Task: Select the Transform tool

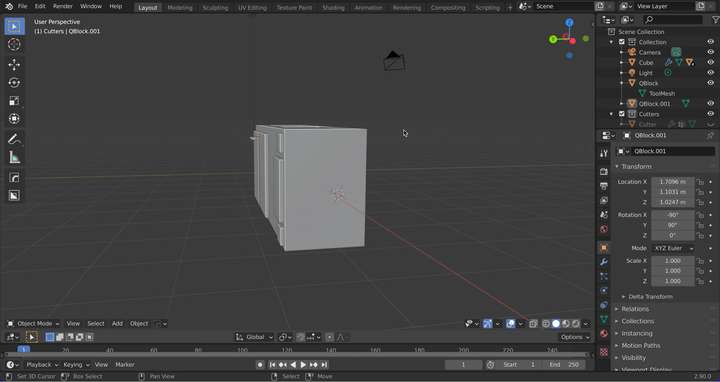Action: tap(14, 118)
